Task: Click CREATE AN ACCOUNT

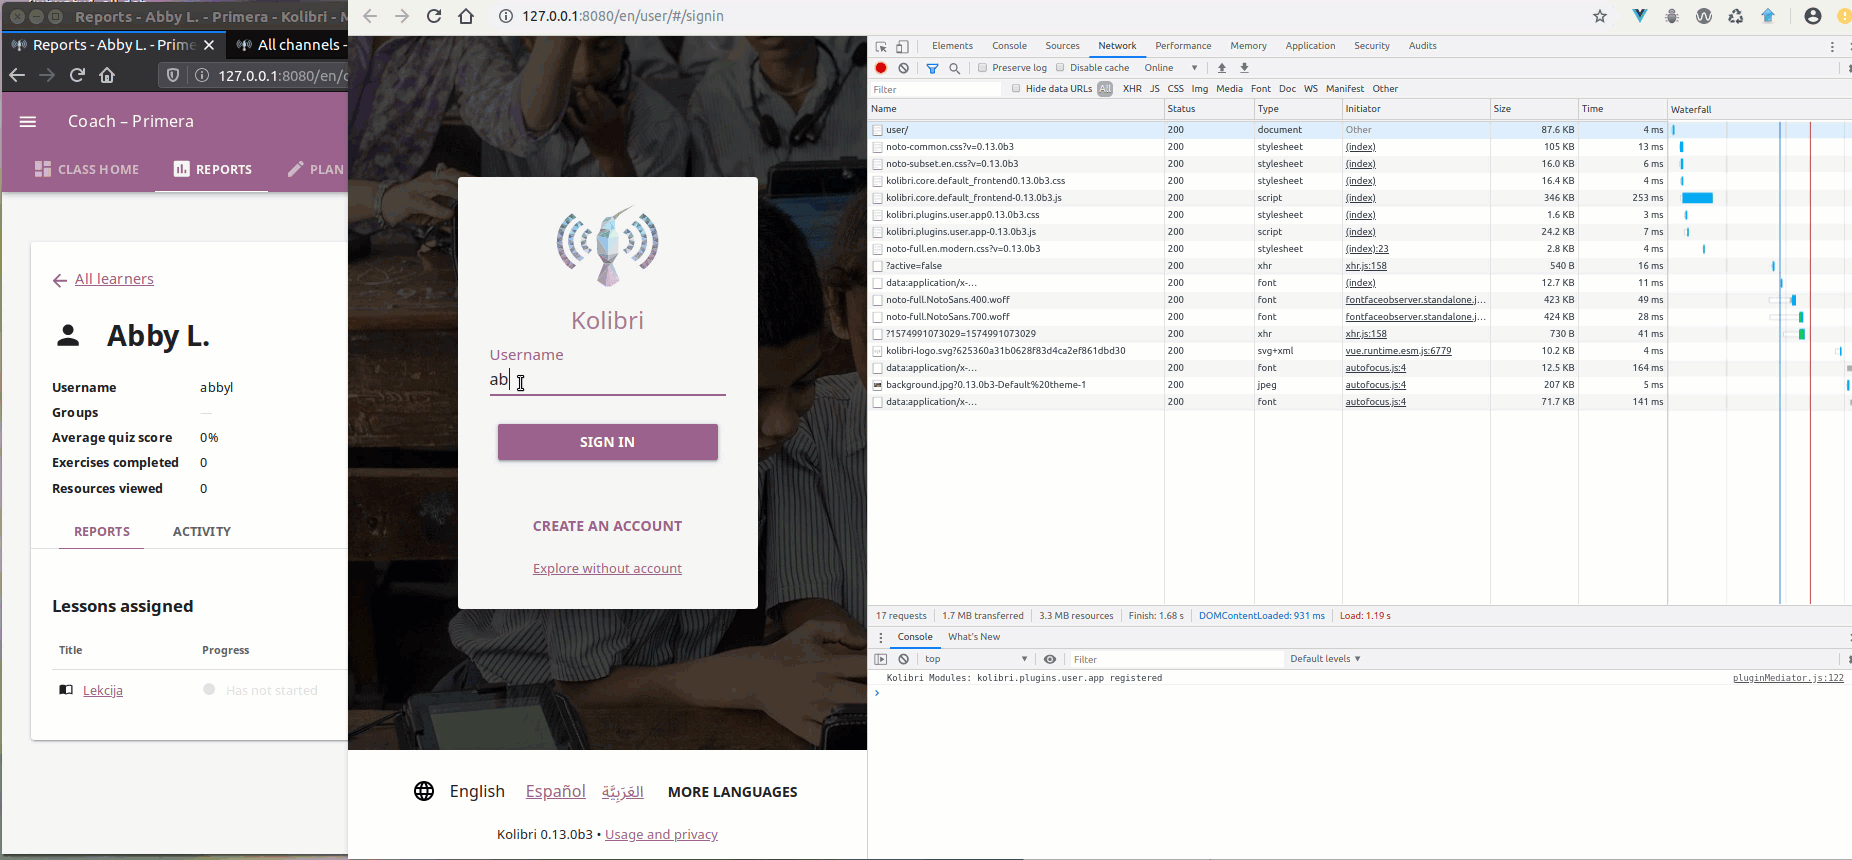Action: pos(608,526)
